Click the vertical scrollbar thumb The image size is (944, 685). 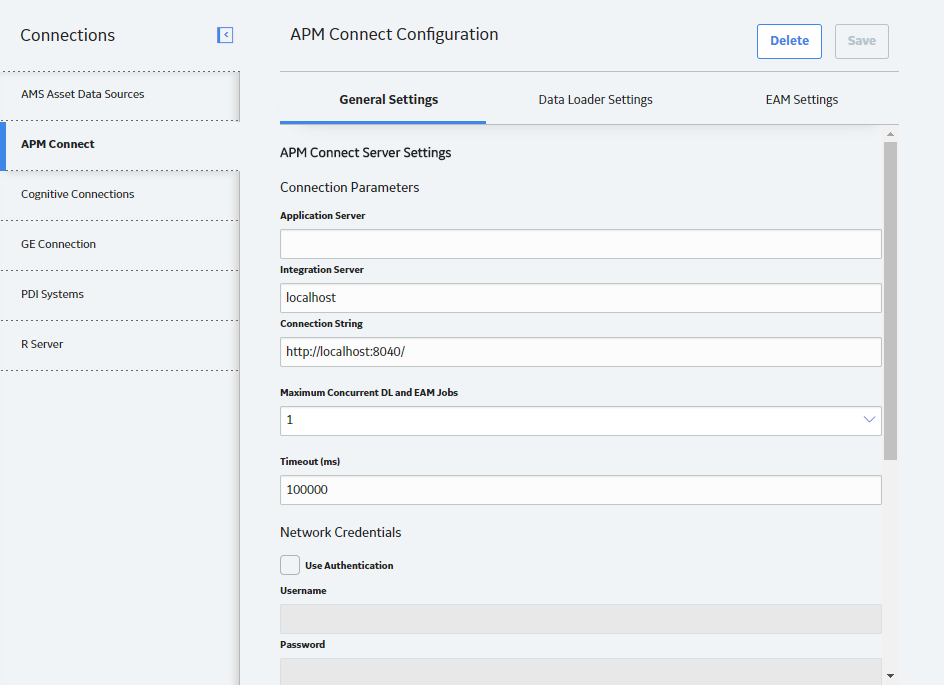[x=890, y=301]
